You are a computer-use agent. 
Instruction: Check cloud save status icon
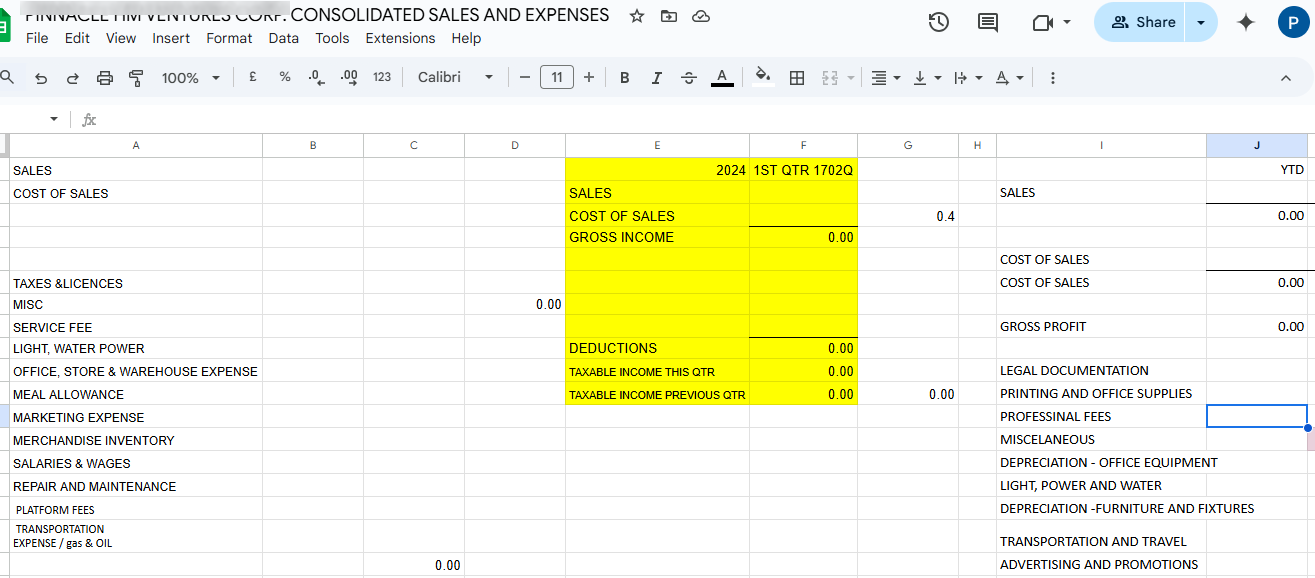pyautogui.click(x=700, y=16)
